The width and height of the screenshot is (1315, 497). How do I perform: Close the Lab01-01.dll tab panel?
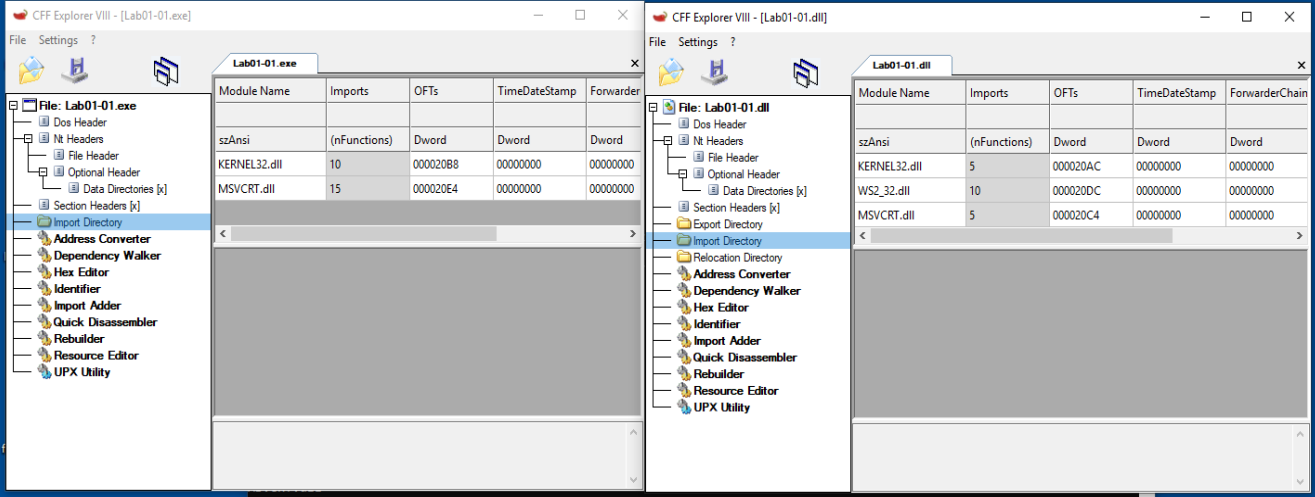(1301, 65)
